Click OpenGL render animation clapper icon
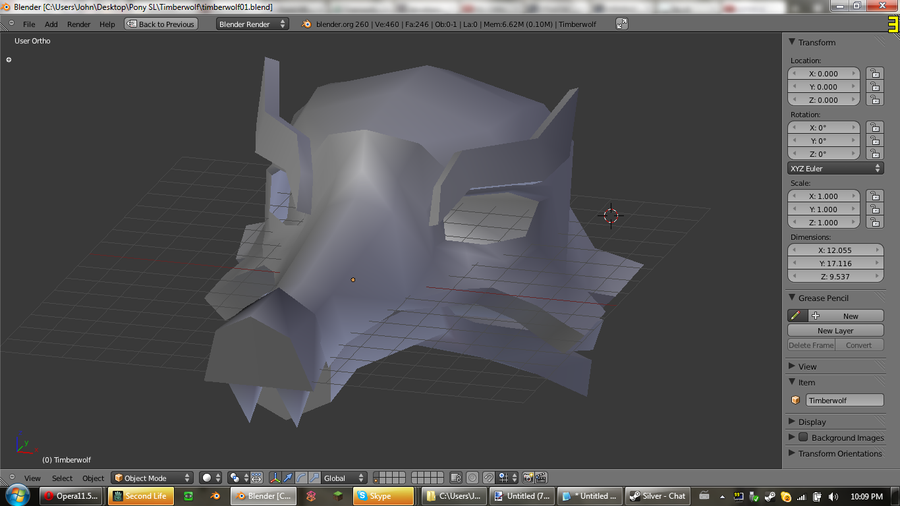The width and height of the screenshot is (900, 506). (541, 478)
